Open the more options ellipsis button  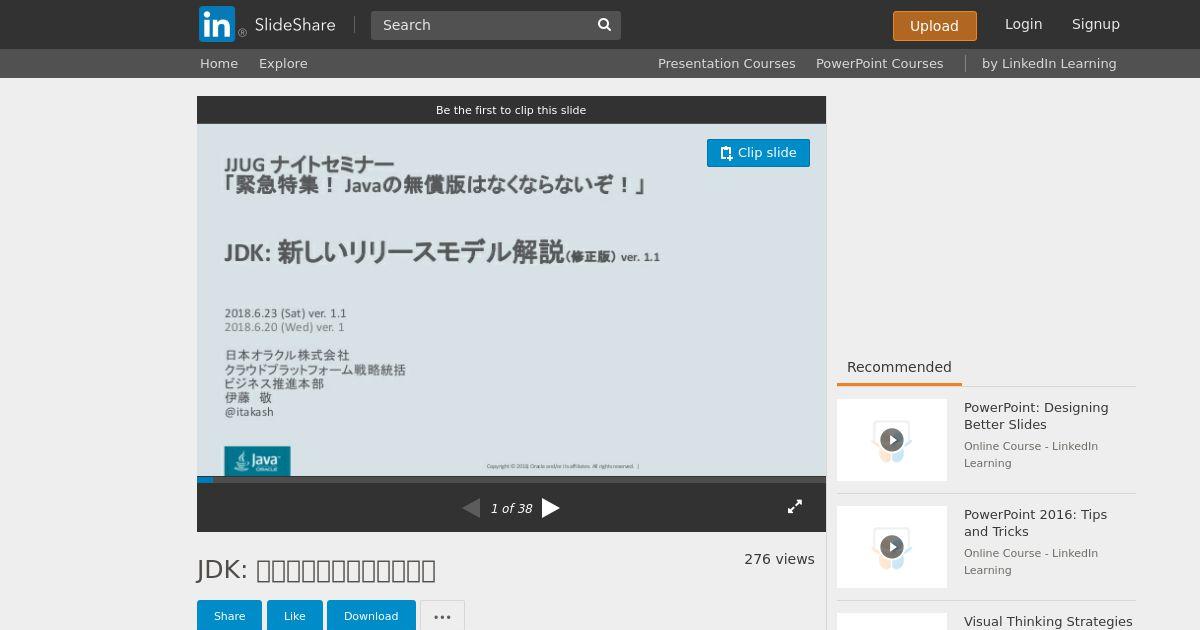pos(442,616)
